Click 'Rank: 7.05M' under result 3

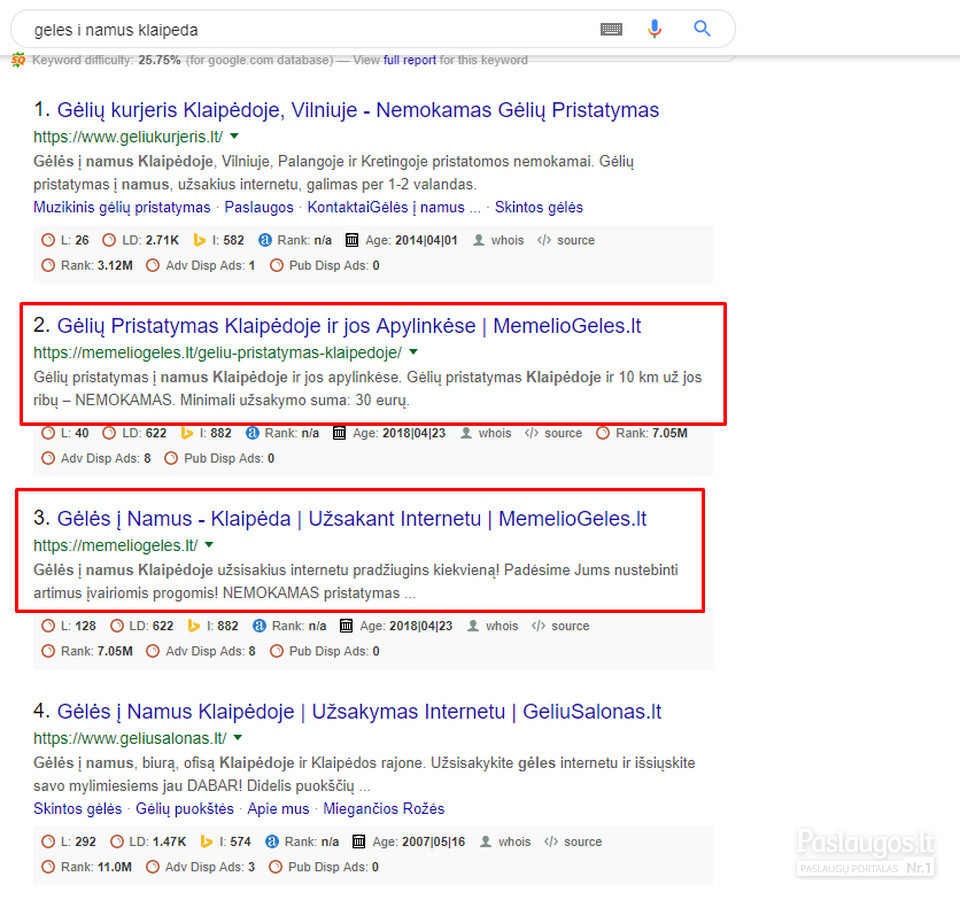pos(87,651)
